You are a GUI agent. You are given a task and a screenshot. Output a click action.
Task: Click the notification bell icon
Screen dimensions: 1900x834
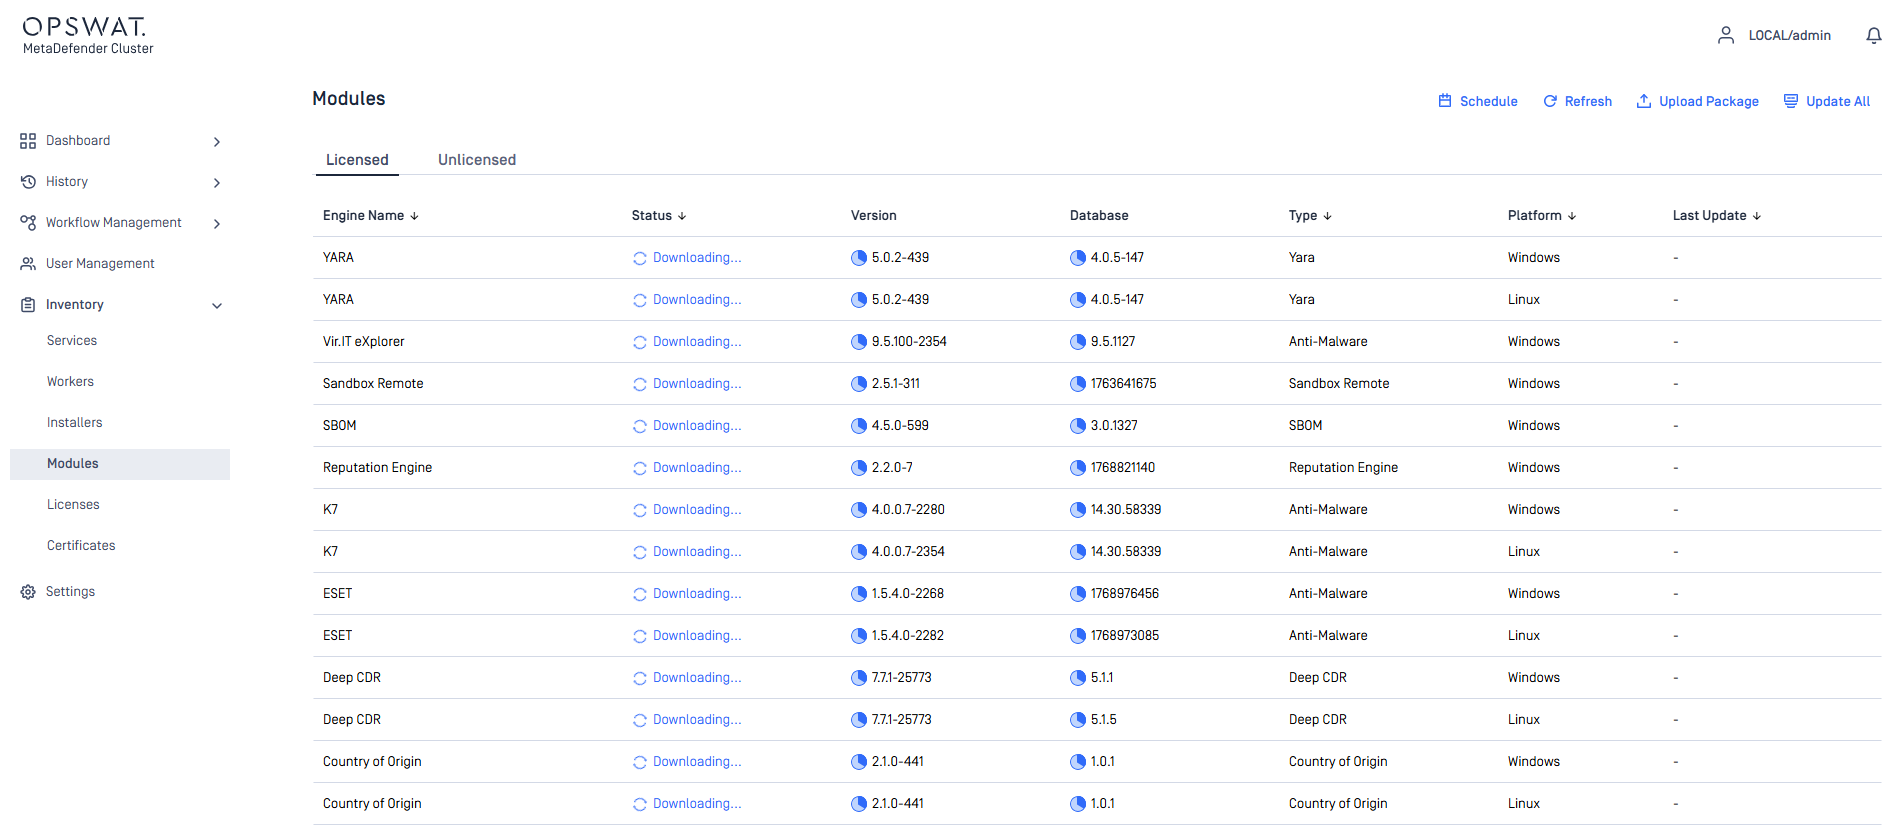(x=1873, y=36)
